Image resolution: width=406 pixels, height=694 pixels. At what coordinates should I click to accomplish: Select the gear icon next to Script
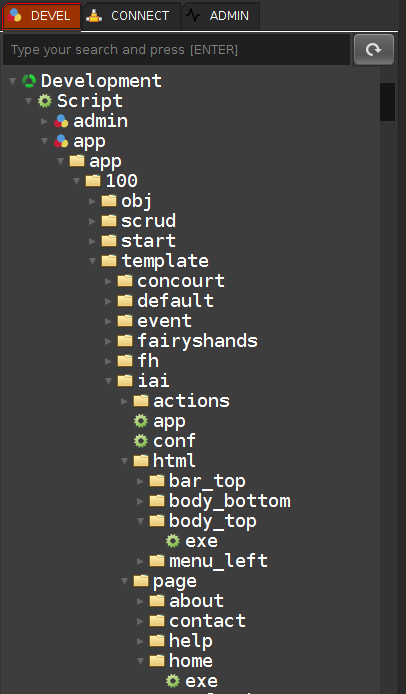click(45, 101)
